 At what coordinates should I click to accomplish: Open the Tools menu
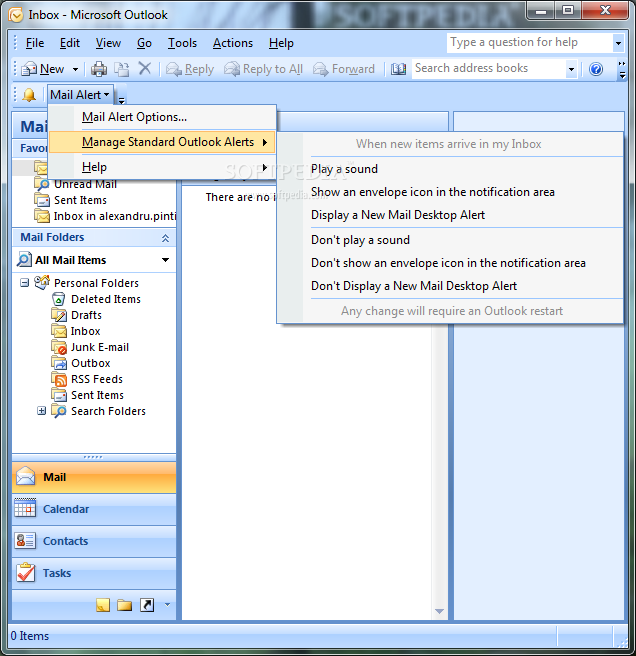[x=182, y=43]
